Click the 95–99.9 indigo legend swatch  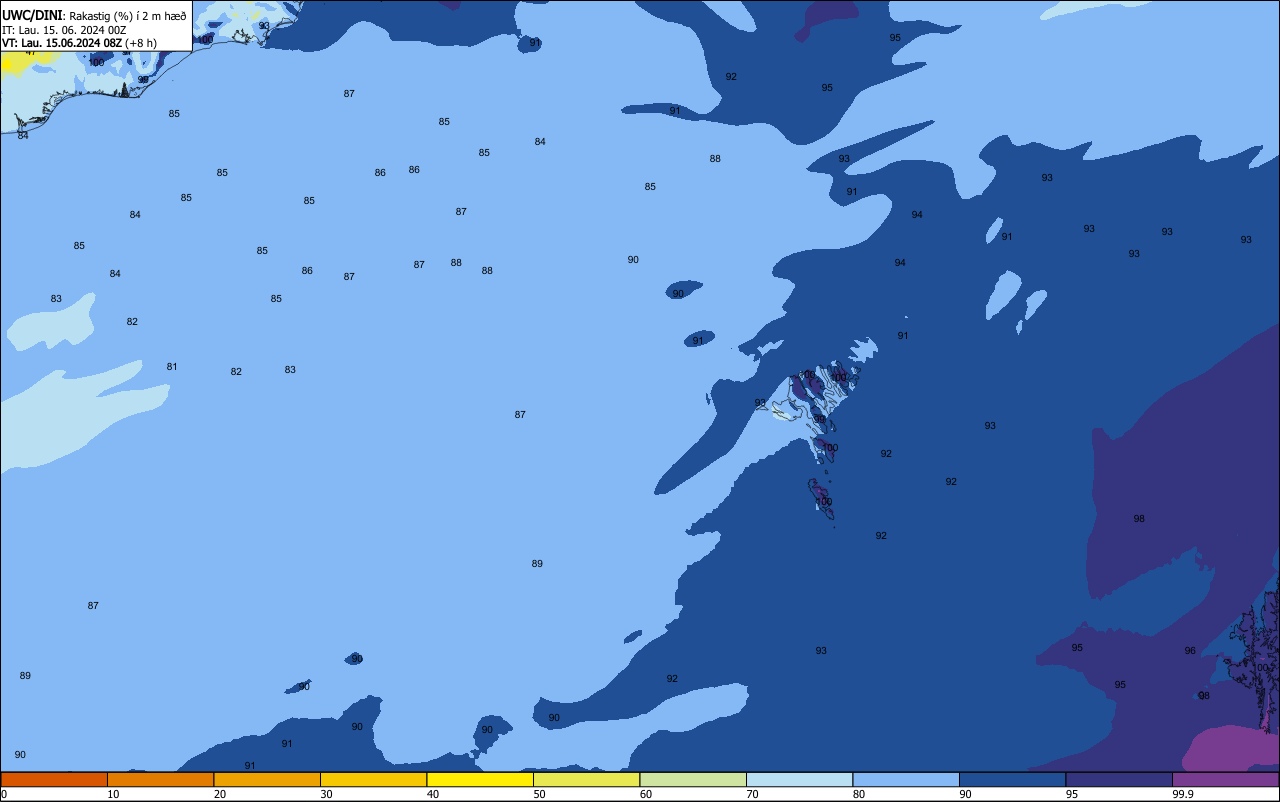coord(1119,779)
